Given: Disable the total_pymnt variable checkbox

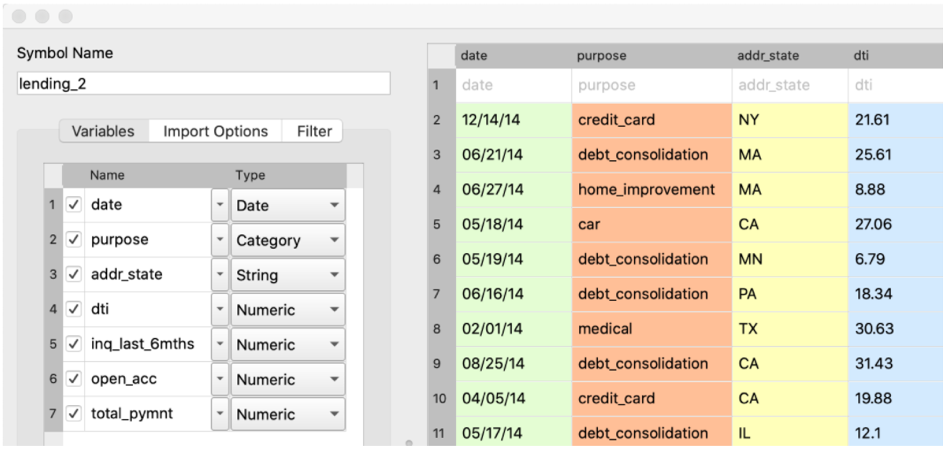Looking at the screenshot, I should click(73, 415).
